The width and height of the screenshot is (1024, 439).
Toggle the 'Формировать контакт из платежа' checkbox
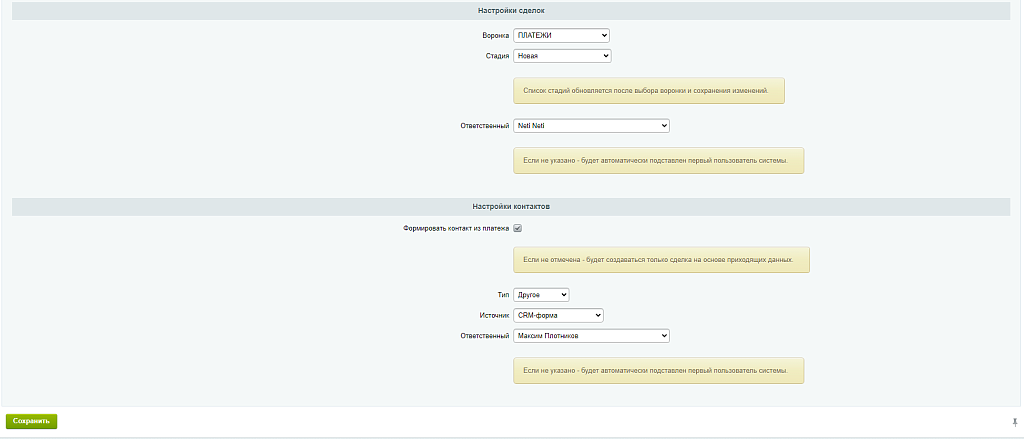point(518,228)
